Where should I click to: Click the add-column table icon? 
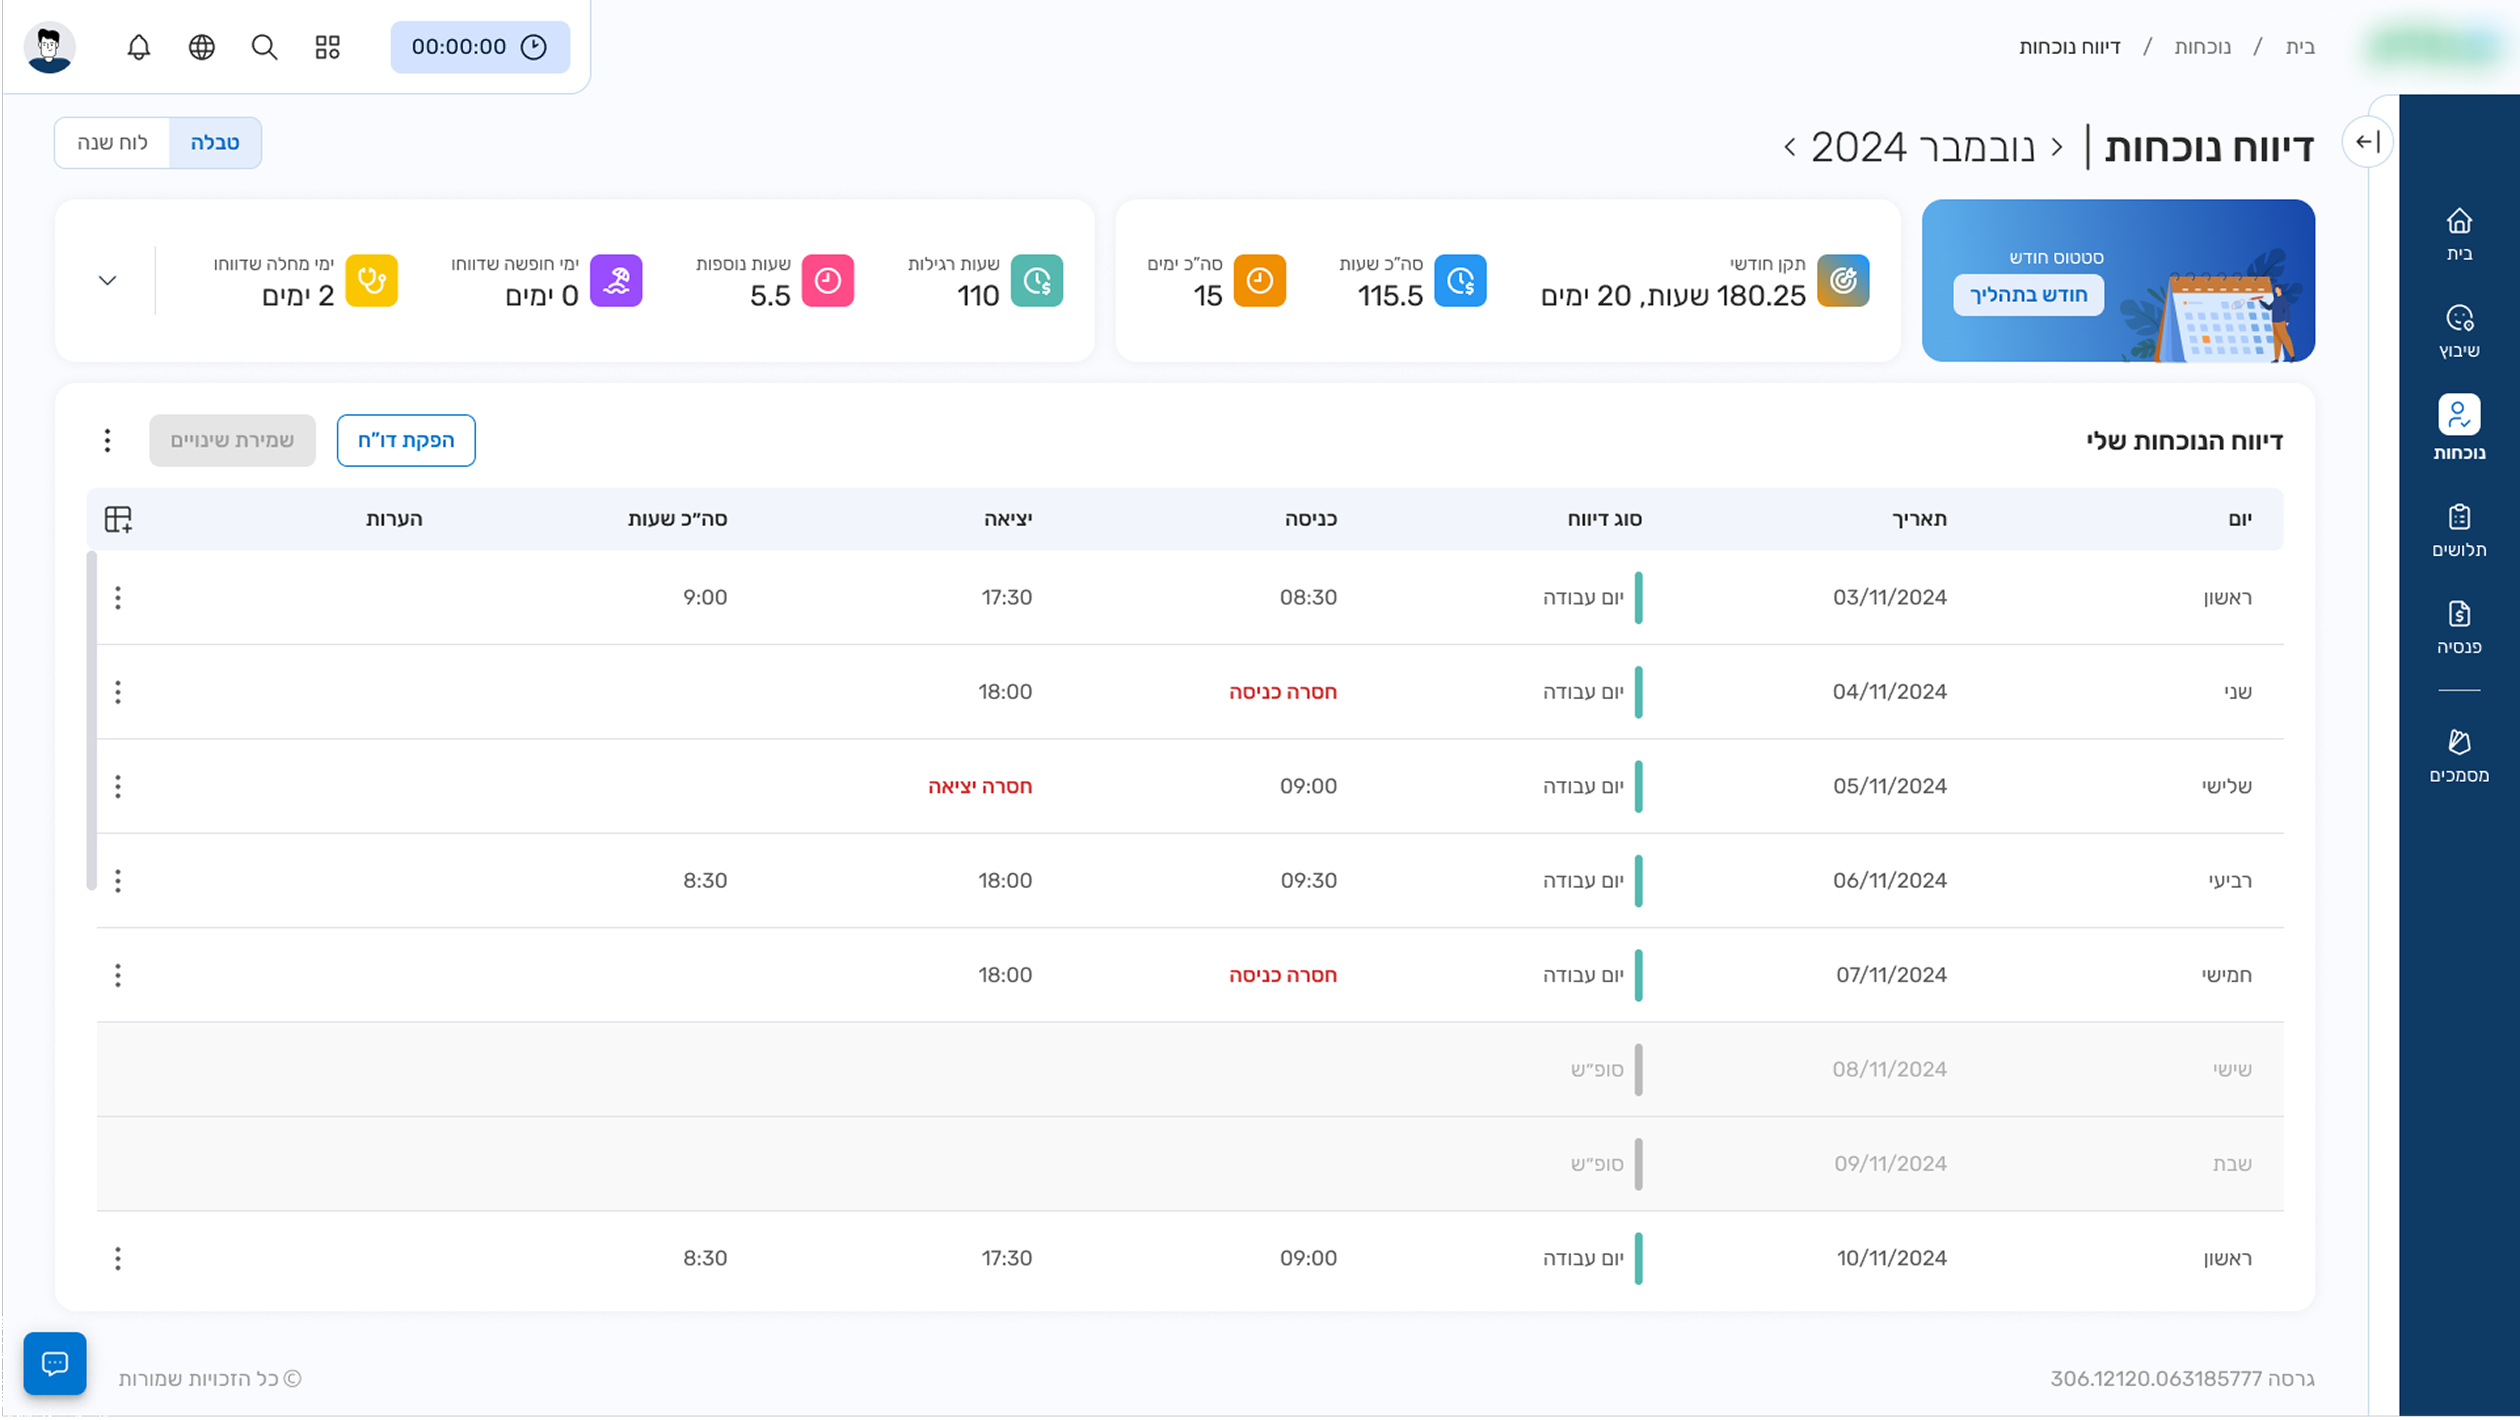pos(118,519)
